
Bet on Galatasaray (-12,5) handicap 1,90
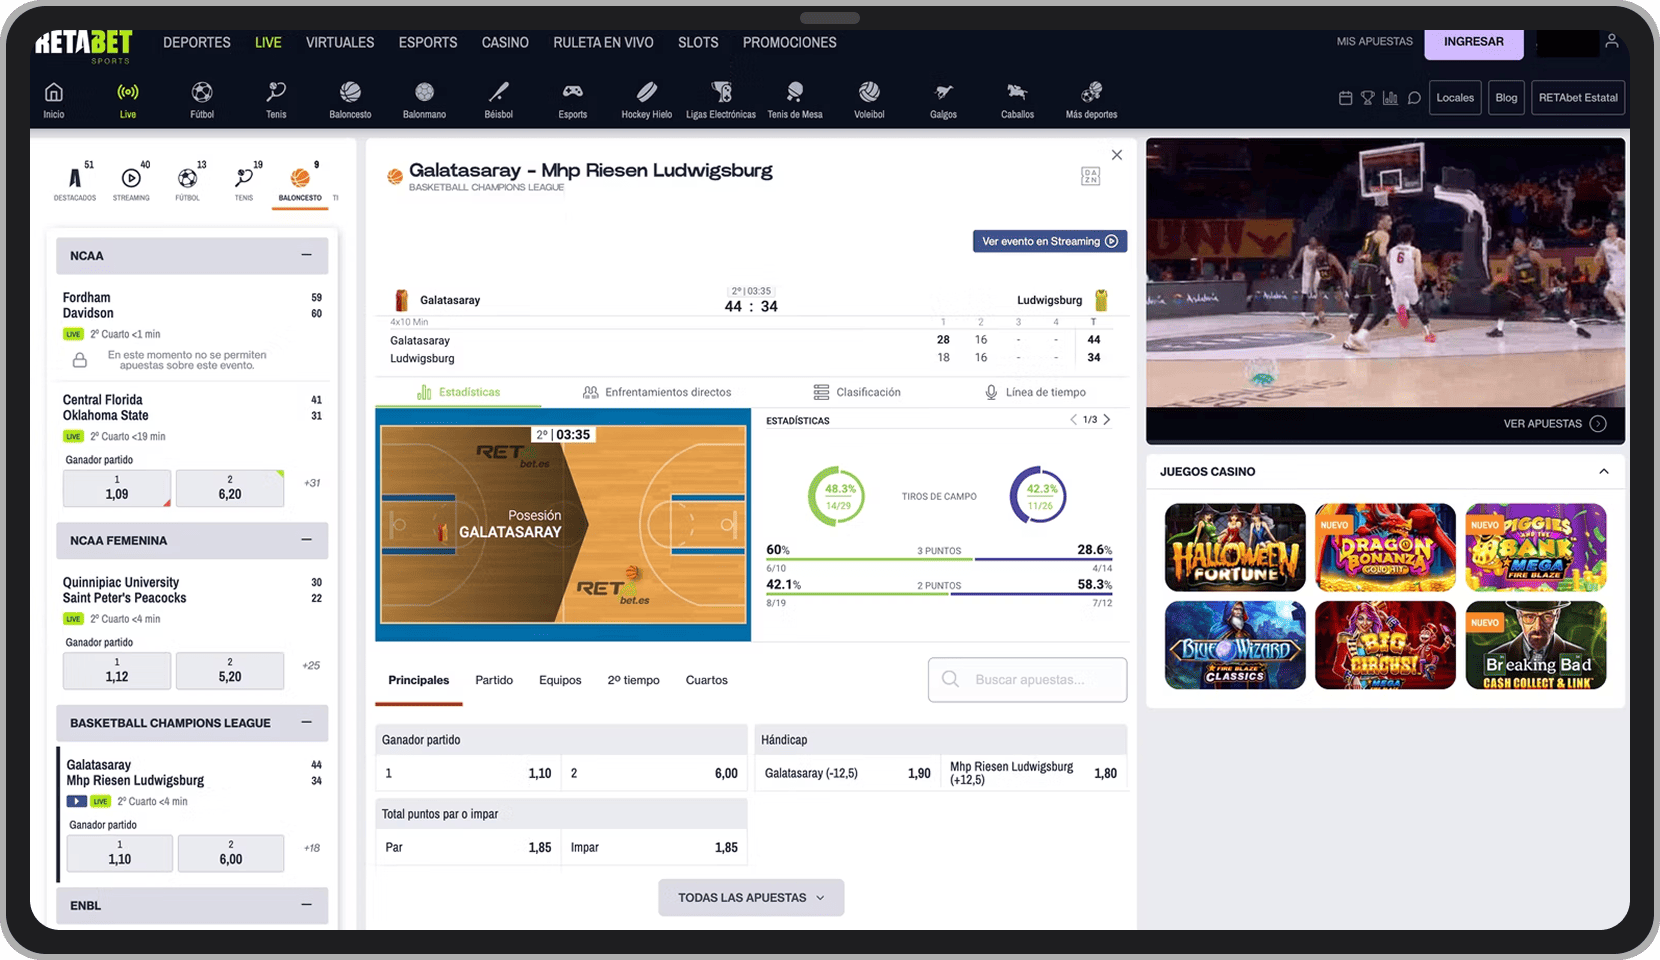(846, 773)
